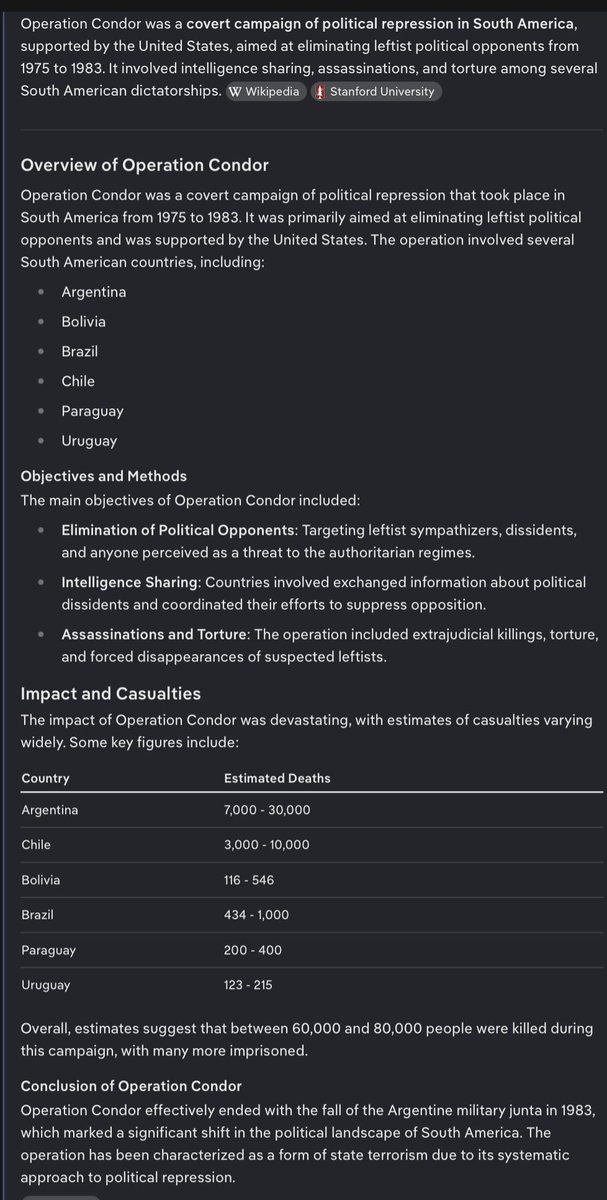This screenshot has height=1200, width=607.
Task: Click the partially visible button at bottom
Action: (60, 1196)
